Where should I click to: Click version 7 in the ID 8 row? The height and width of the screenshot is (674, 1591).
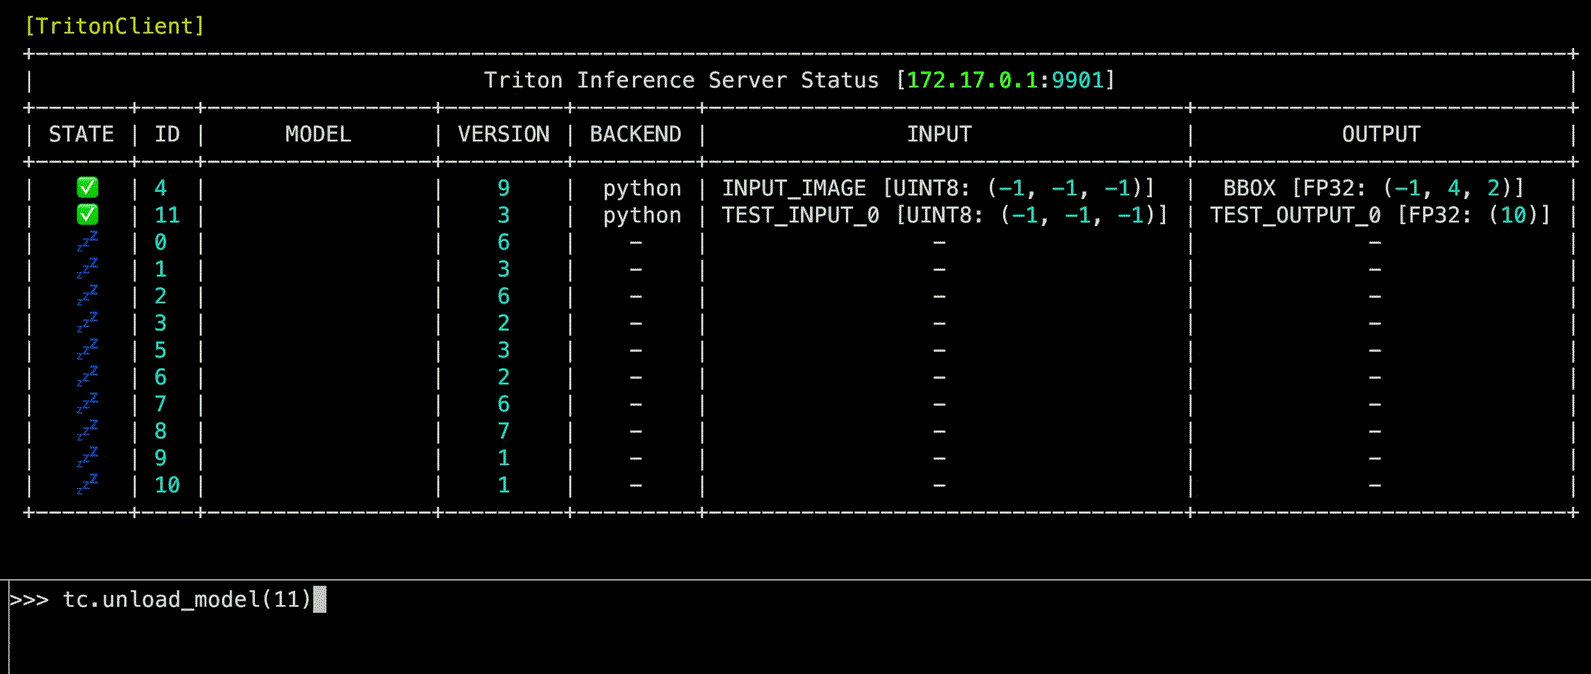tap(503, 431)
